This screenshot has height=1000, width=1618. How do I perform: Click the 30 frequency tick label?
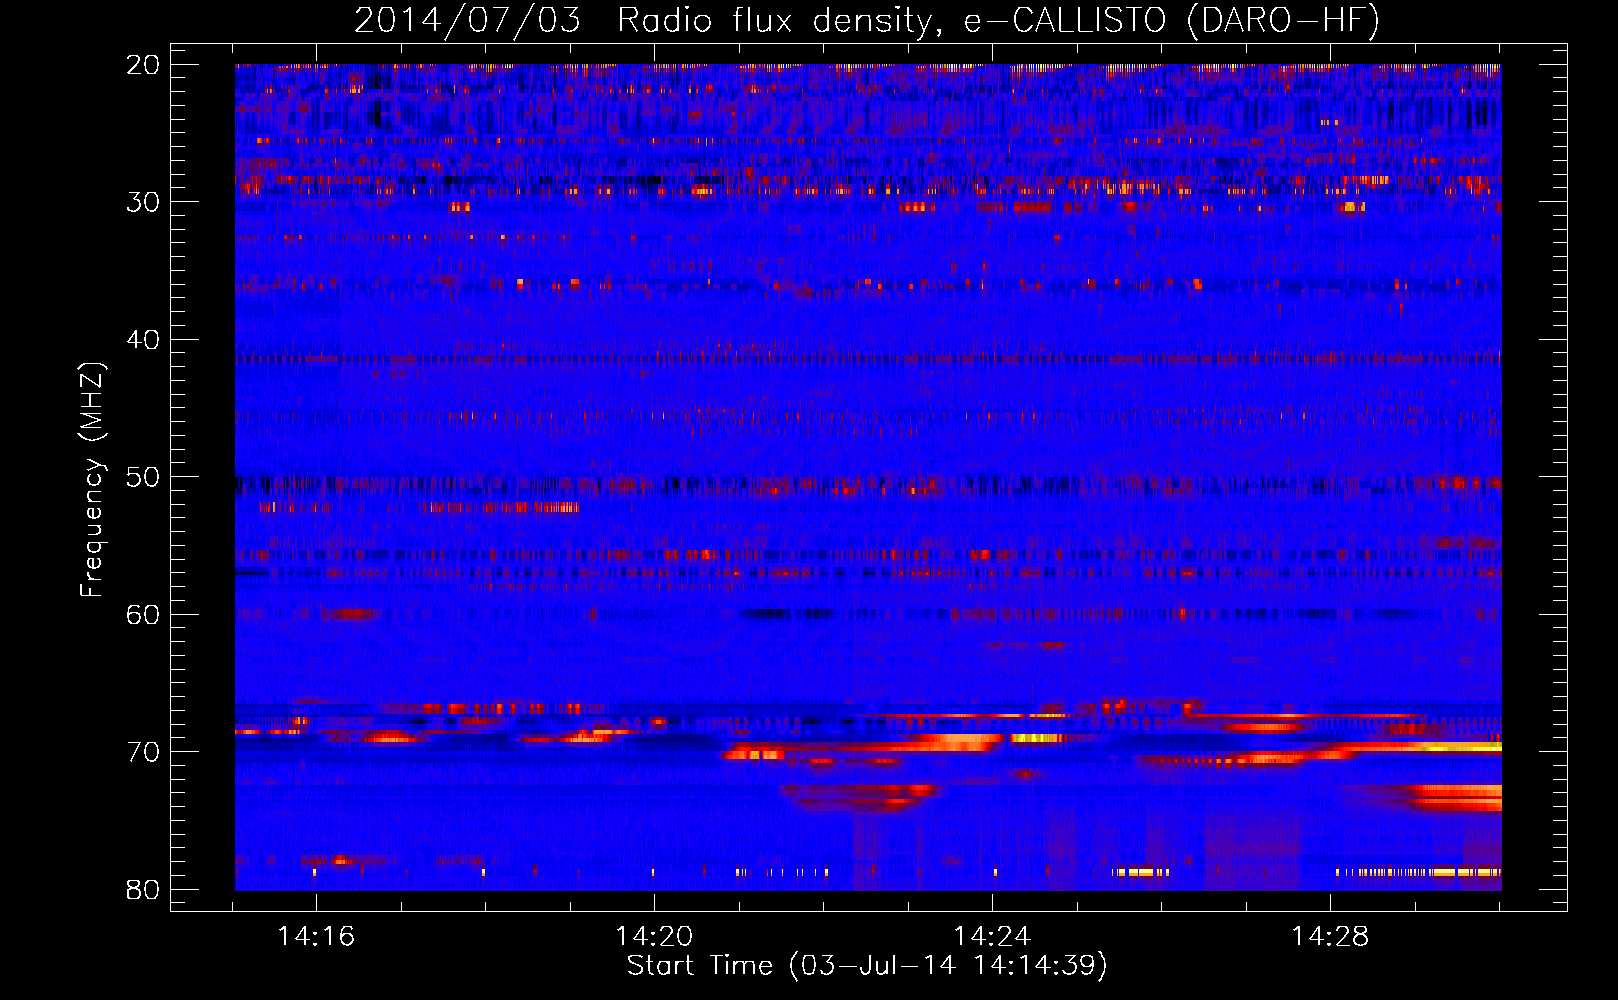143,202
